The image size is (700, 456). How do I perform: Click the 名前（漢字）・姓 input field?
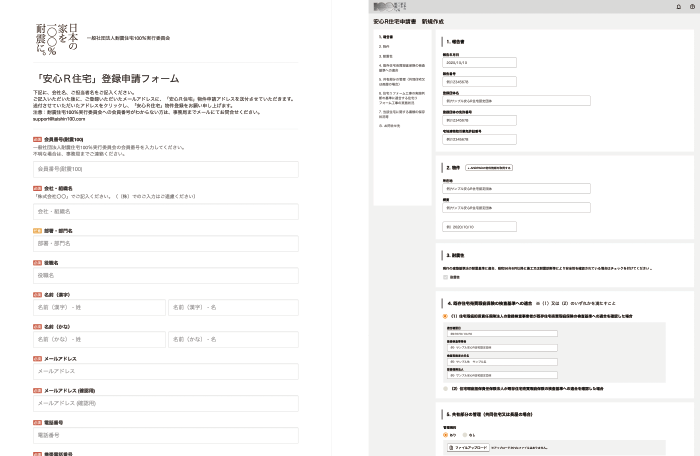pyautogui.click(x=99, y=308)
